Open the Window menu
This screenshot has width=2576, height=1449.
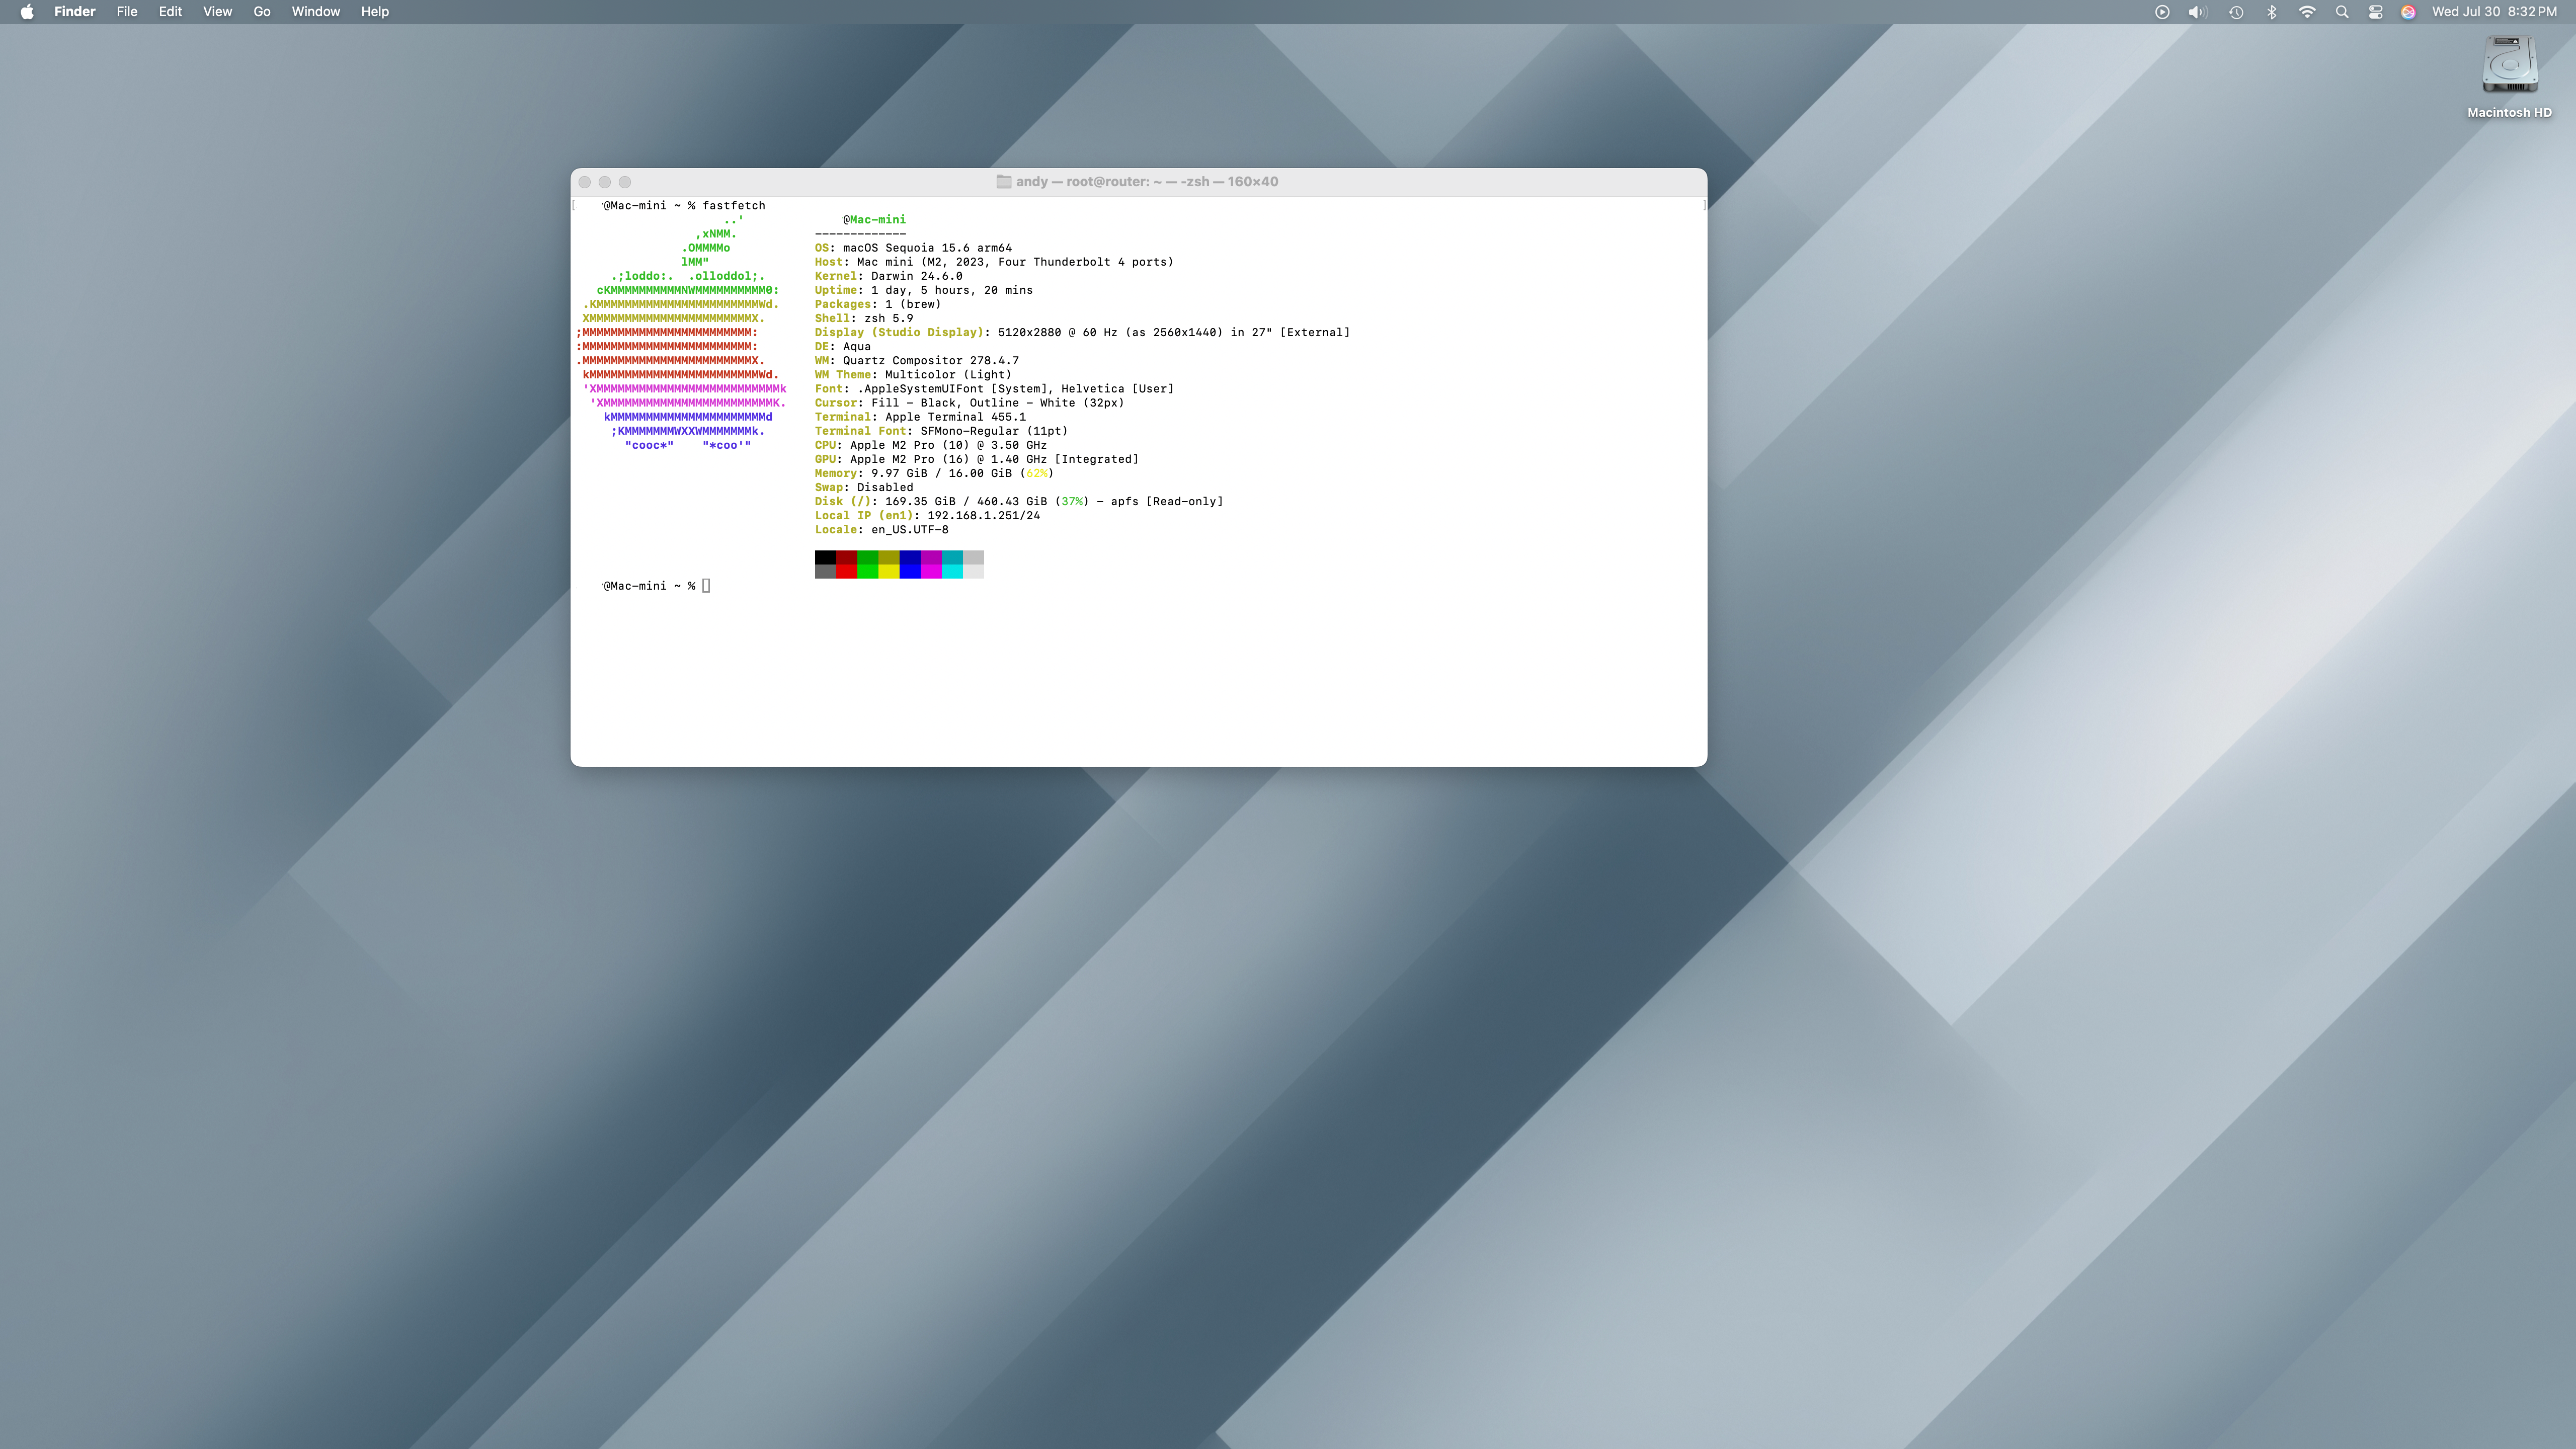[316, 12]
